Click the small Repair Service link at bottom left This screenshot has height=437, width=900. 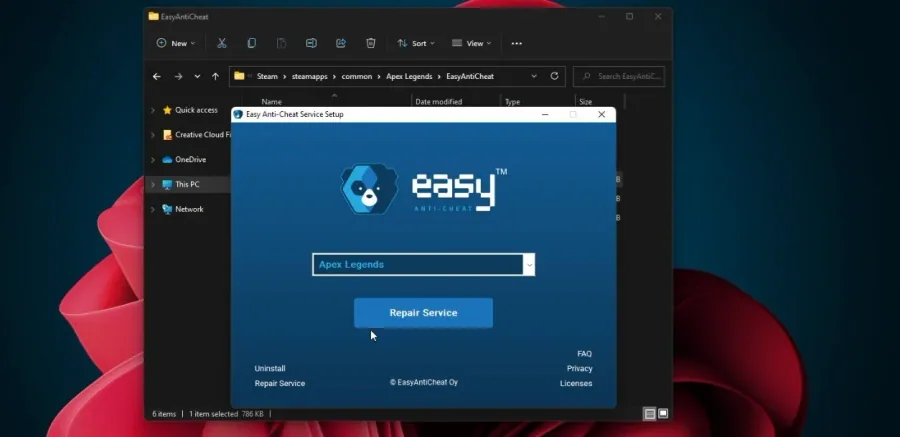coord(280,384)
